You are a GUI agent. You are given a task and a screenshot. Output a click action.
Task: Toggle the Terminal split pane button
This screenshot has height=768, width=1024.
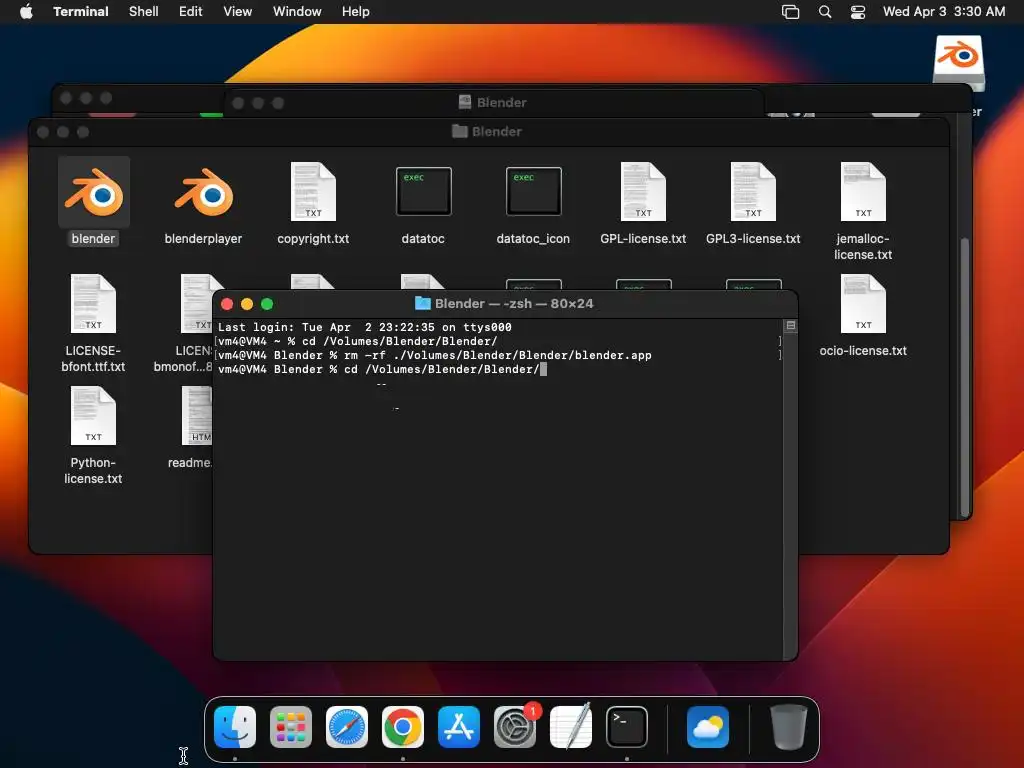(x=790, y=325)
